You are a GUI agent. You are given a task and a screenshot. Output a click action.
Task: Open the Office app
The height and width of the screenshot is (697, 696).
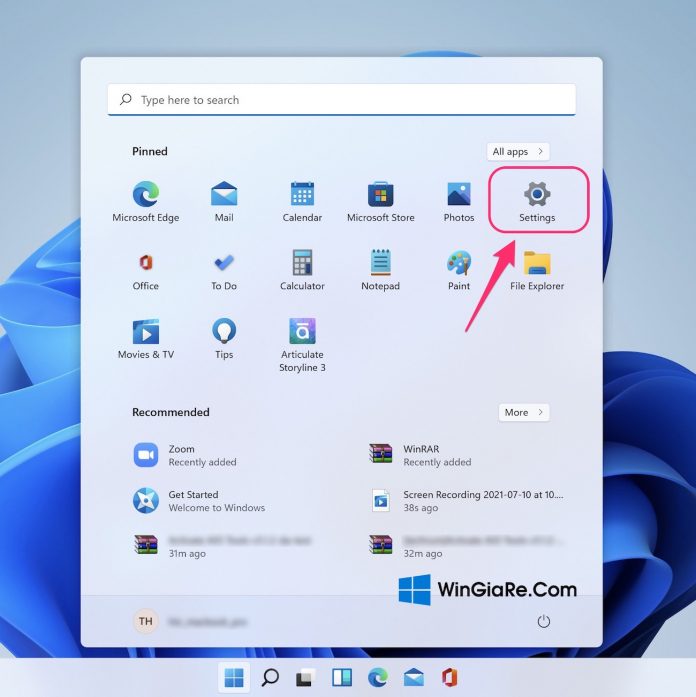[x=146, y=264]
